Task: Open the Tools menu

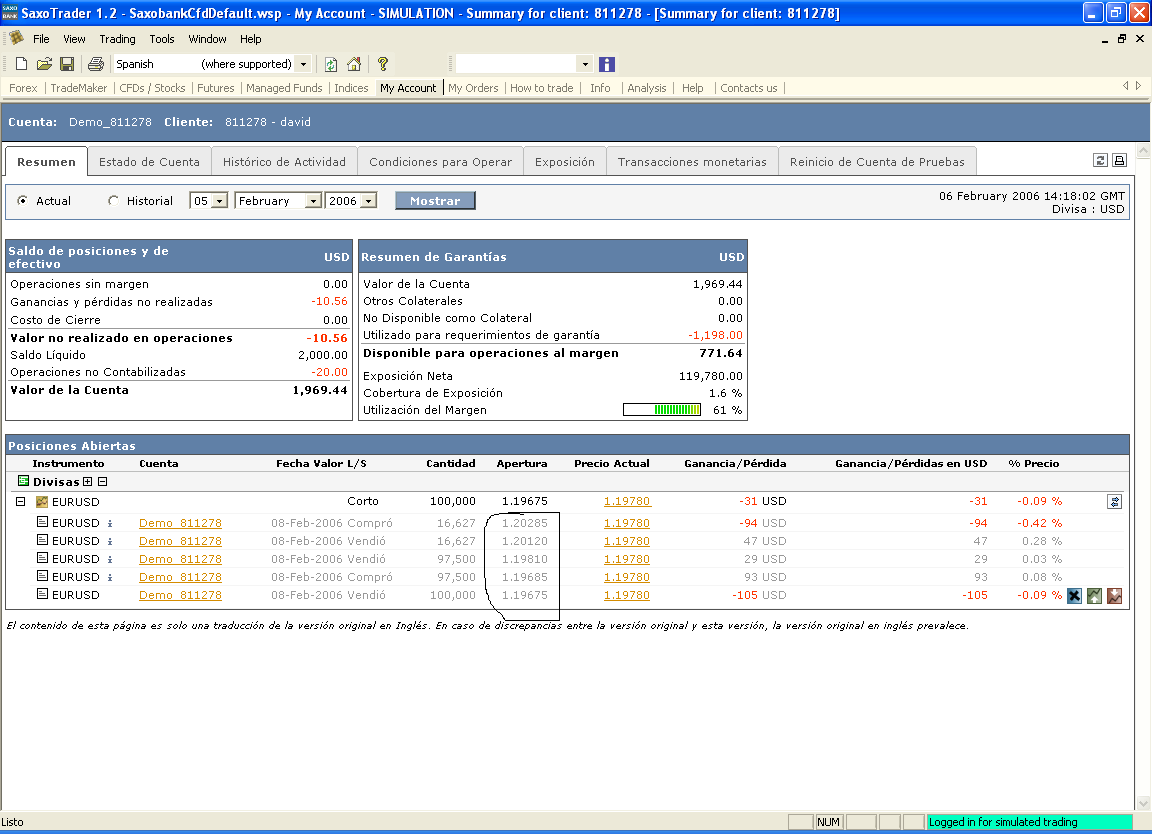Action: pos(162,39)
